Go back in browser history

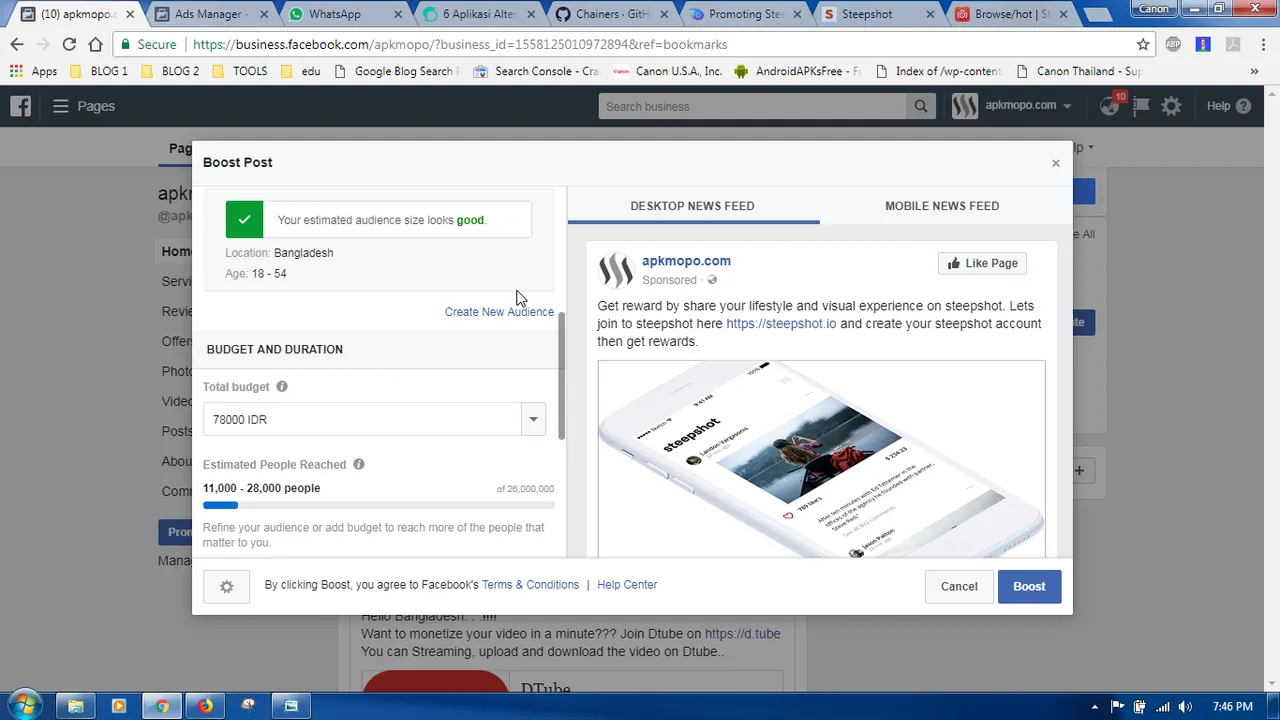pyautogui.click(x=17, y=44)
